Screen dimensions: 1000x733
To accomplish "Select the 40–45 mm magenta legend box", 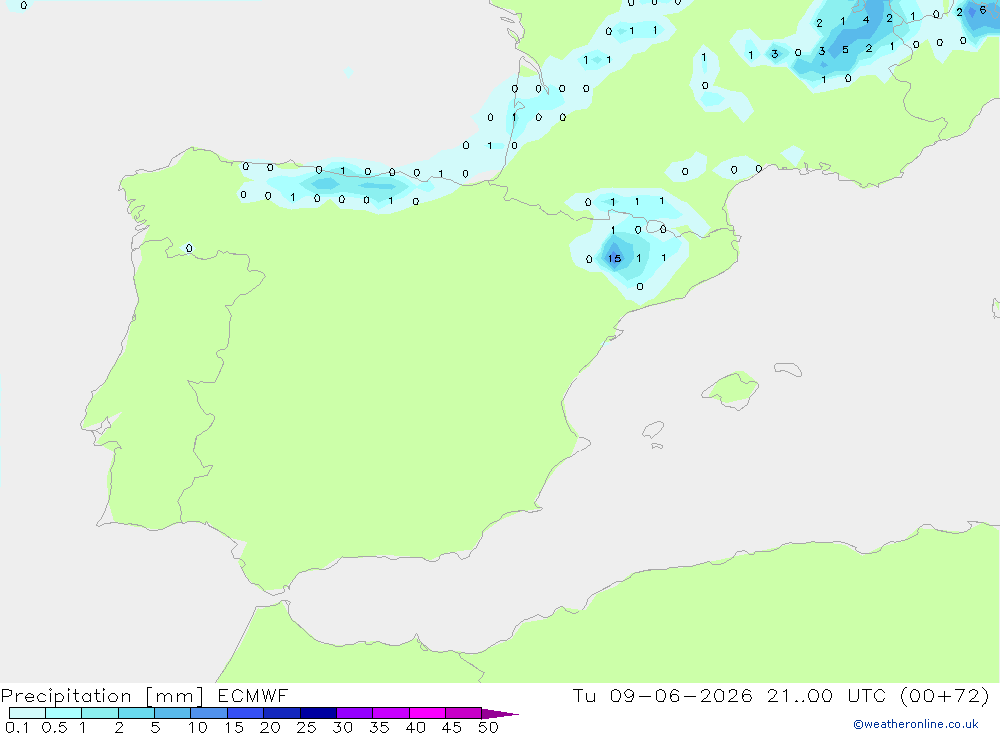I will click(x=427, y=713).
